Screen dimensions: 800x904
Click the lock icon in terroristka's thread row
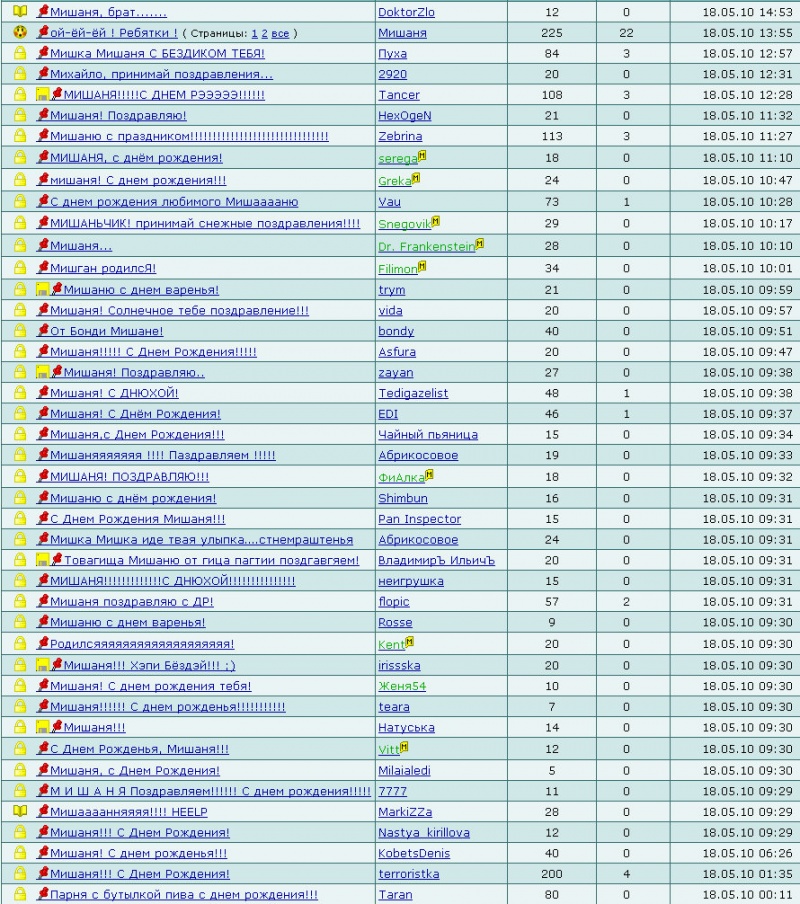click(x=20, y=873)
